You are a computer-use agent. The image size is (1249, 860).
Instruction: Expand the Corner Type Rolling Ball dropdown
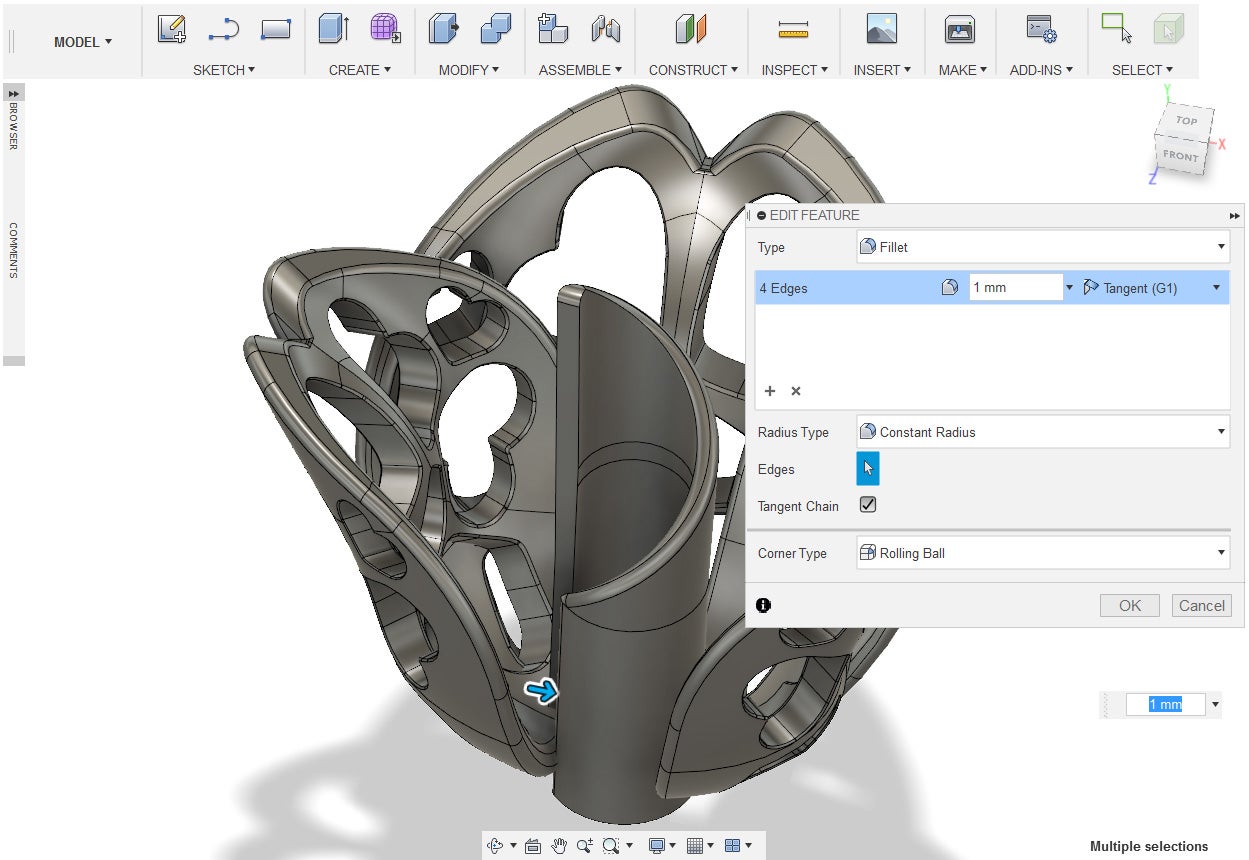point(1043,553)
